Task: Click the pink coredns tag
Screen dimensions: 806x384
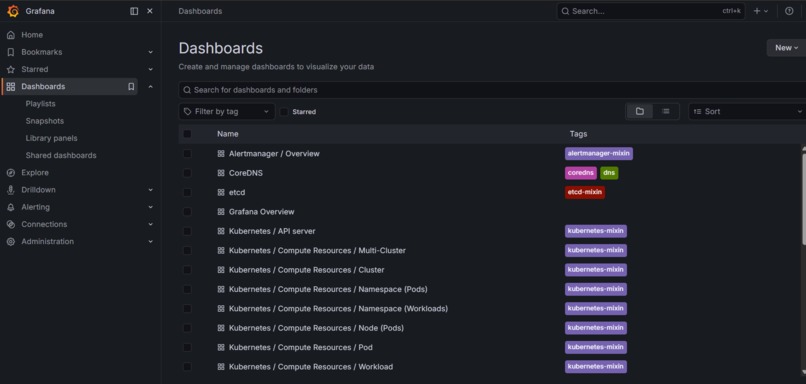Action: coord(581,173)
